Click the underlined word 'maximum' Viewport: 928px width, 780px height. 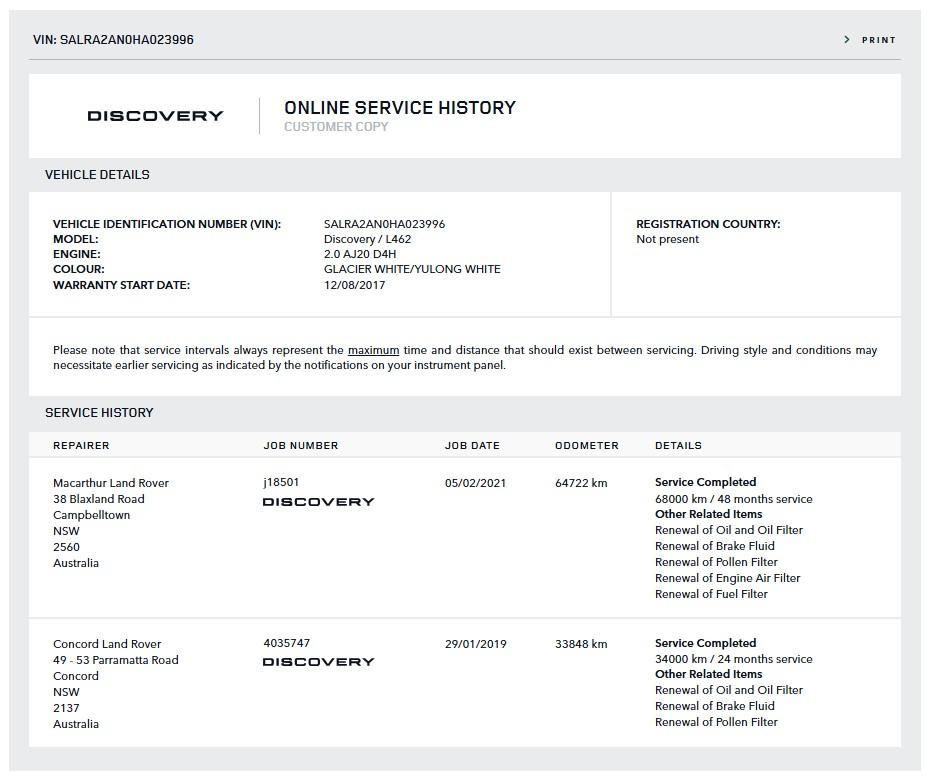pos(373,350)
